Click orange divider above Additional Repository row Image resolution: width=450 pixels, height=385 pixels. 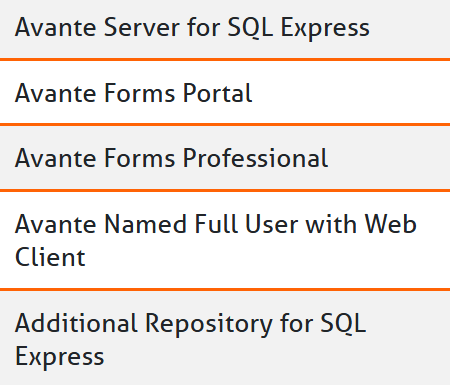click(225, 290)
